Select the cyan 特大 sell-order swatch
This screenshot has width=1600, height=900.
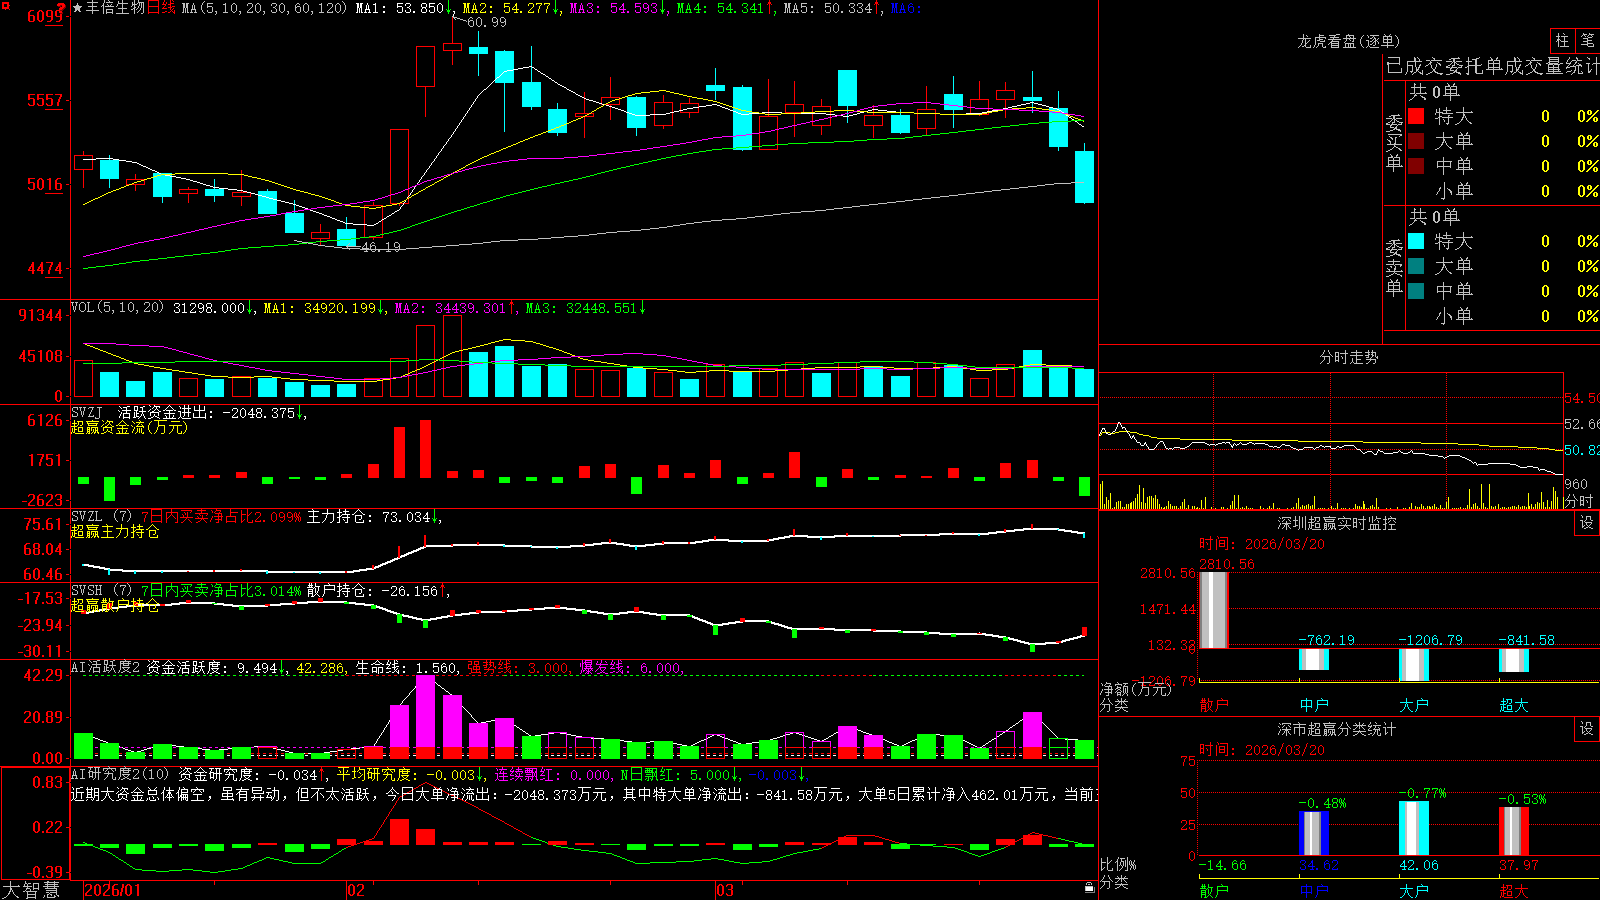click(x=1416, y=241)
